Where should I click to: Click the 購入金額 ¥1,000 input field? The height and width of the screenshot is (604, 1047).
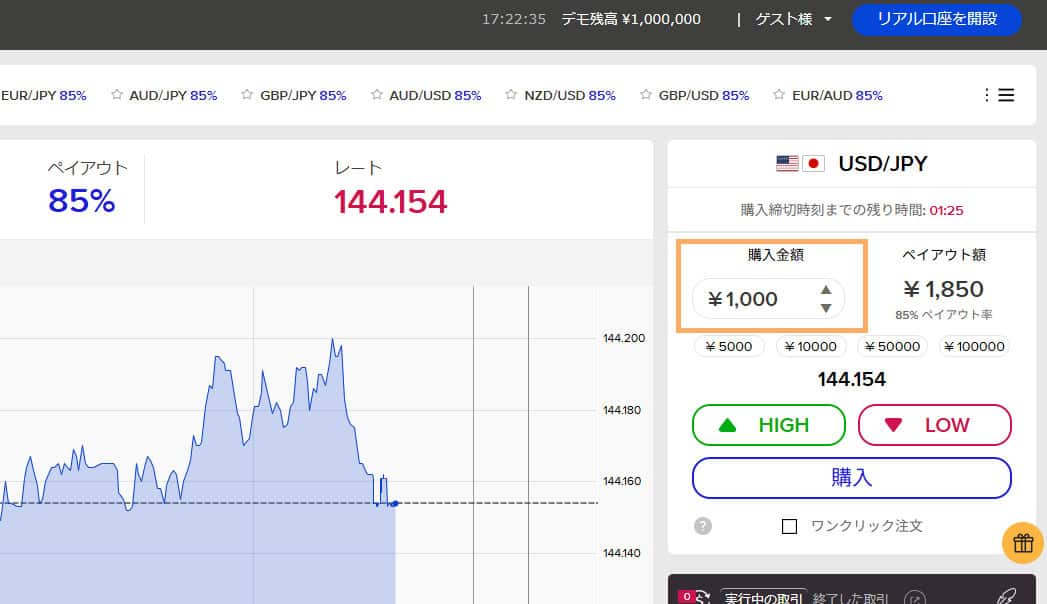point(769,298)
